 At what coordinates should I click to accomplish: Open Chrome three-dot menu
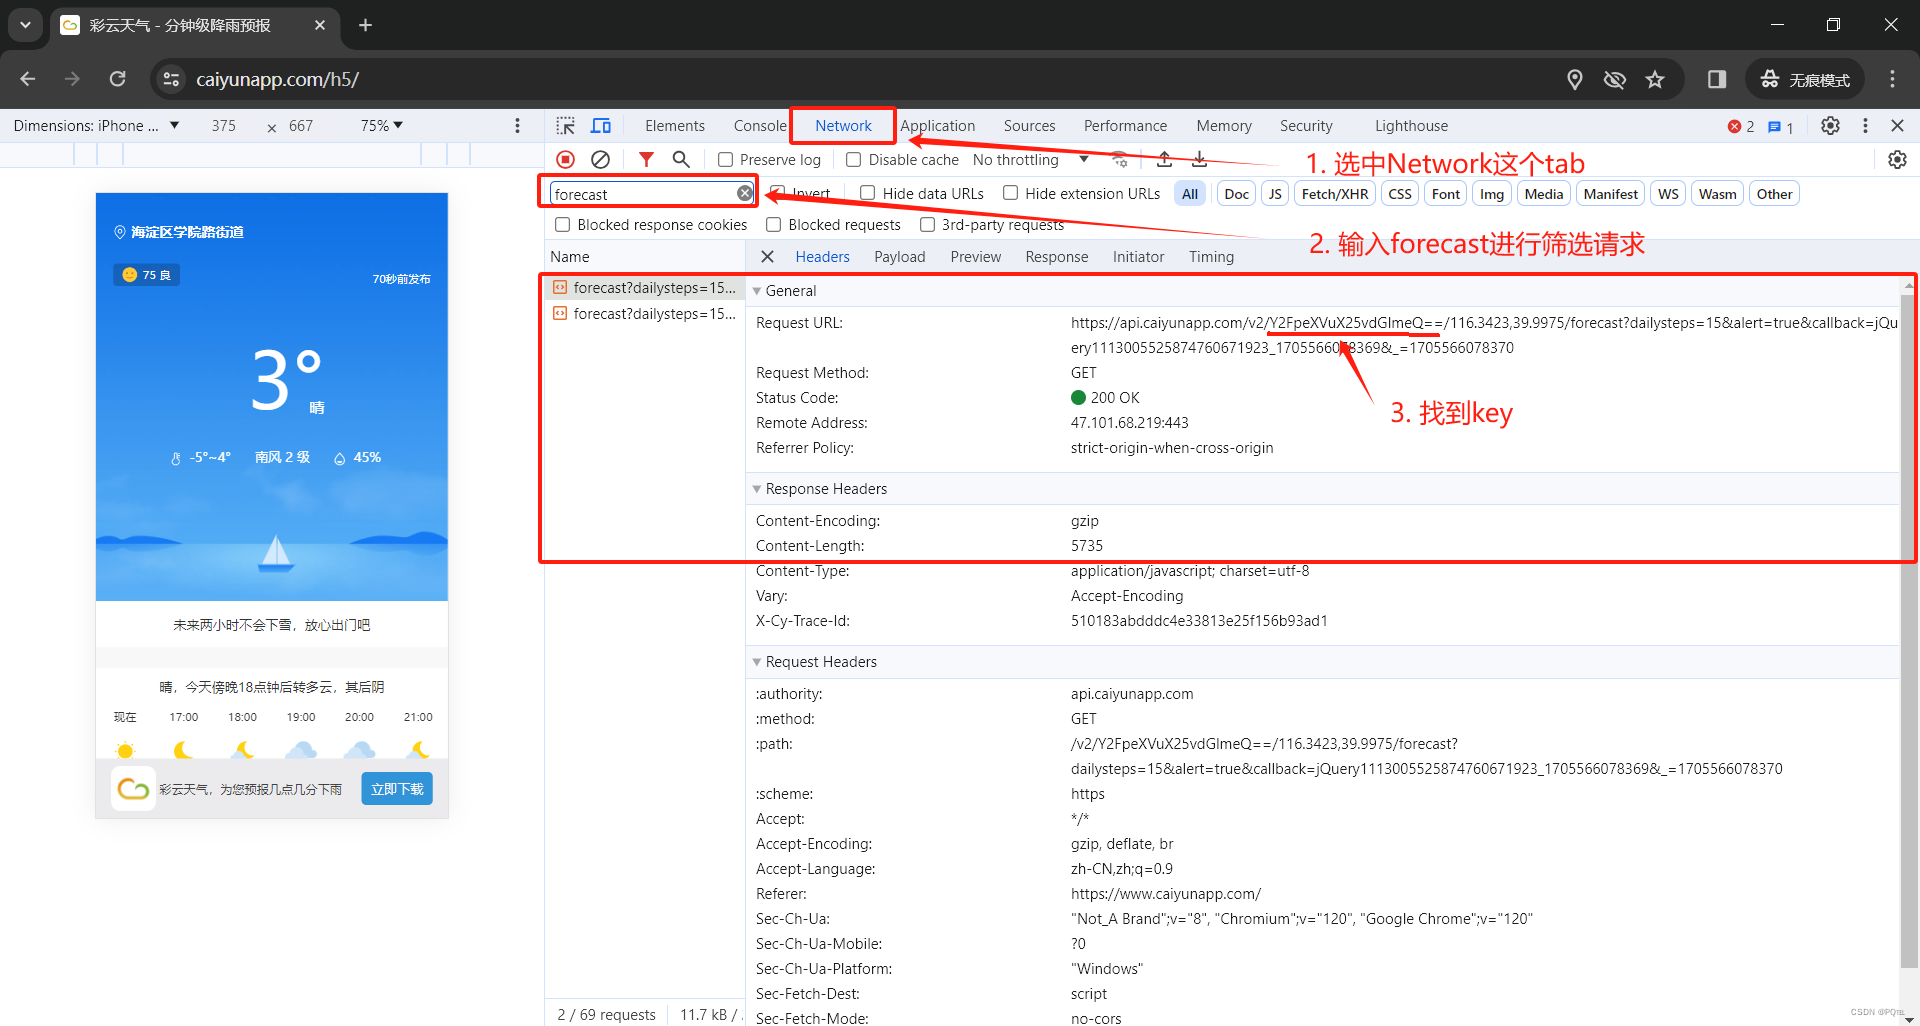[x=1892, y=80]
